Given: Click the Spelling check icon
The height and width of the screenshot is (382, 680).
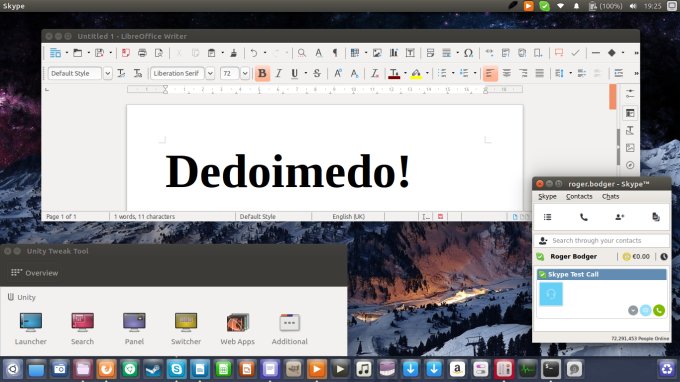Looking at the screenshot, I should tap(318, 53).
